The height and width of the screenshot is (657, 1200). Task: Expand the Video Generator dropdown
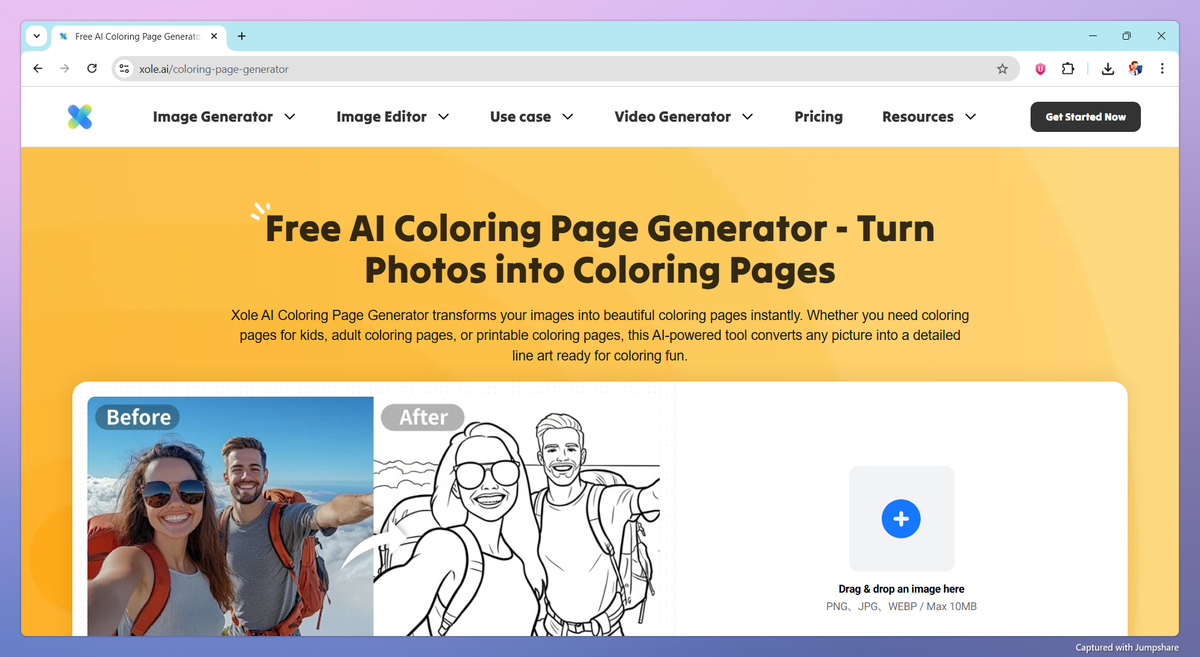click(683, 116)
